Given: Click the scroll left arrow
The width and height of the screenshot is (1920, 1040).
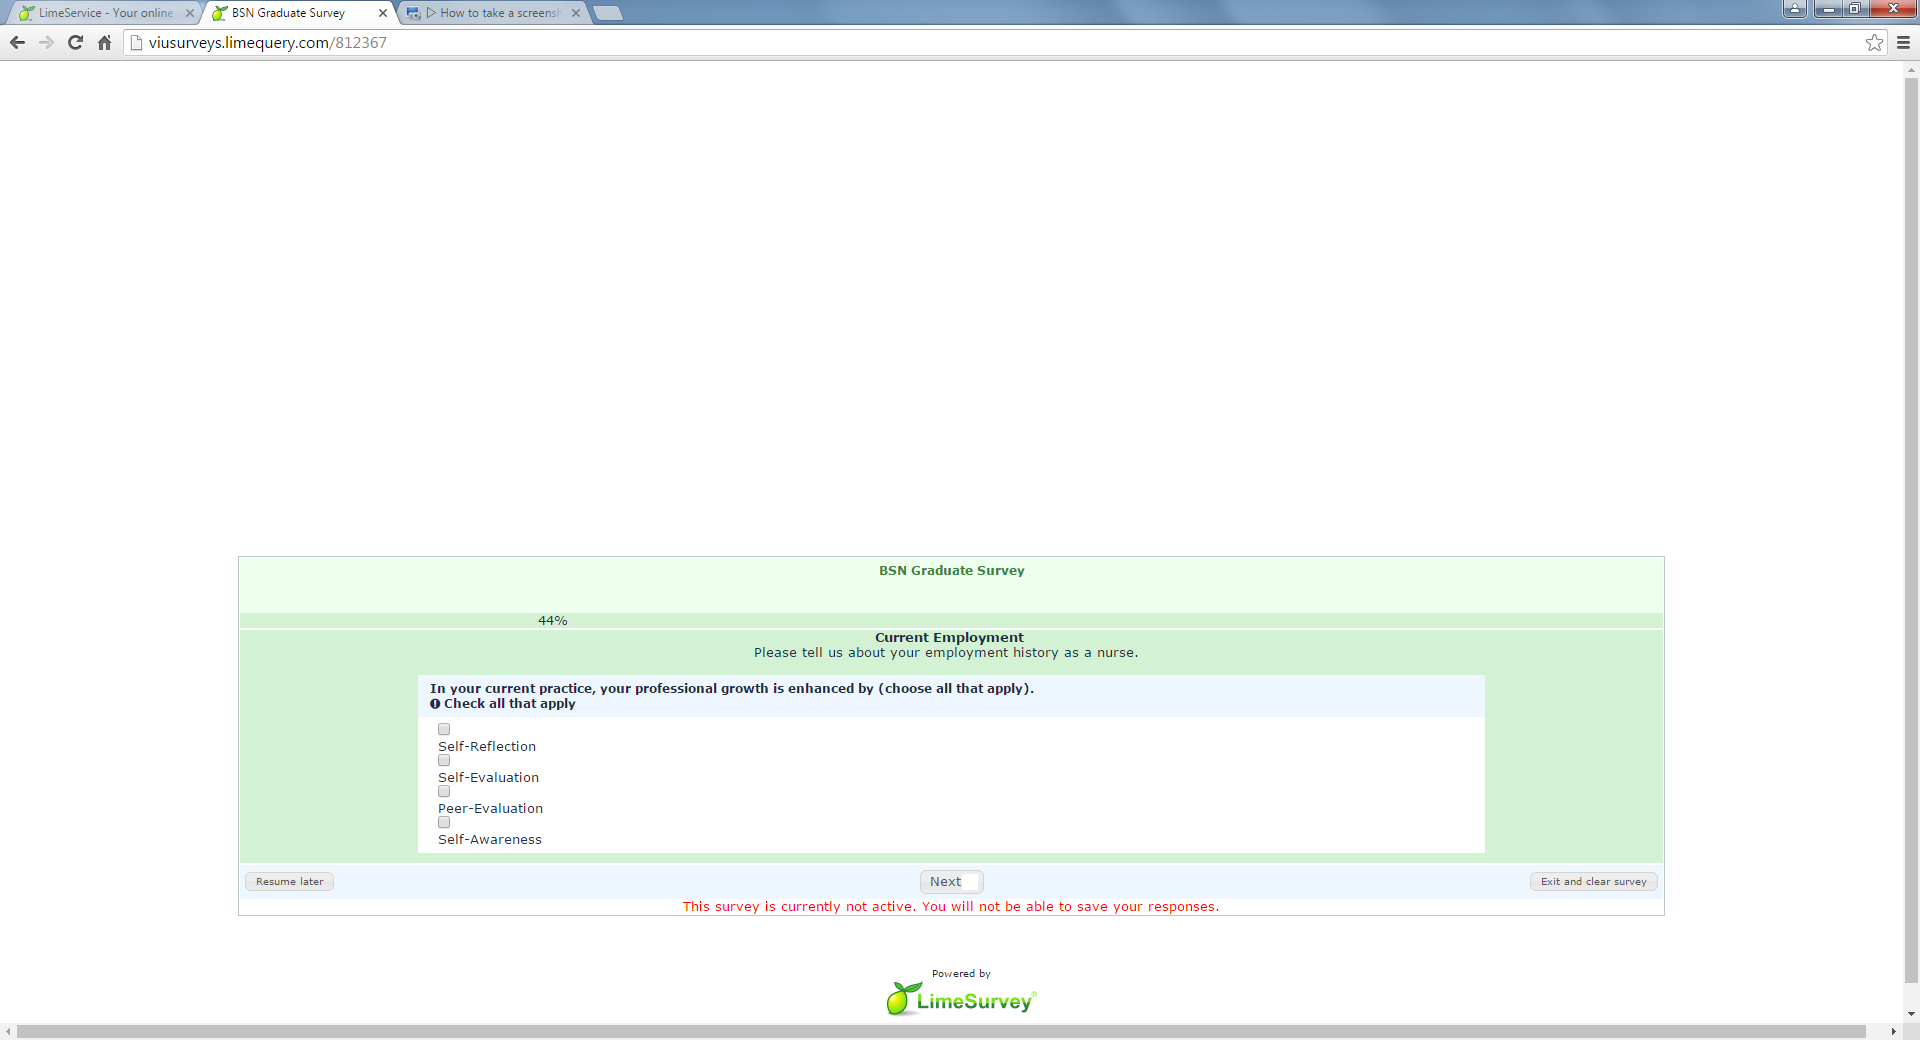Looking at the screenshot, I should click(9, 1031).
